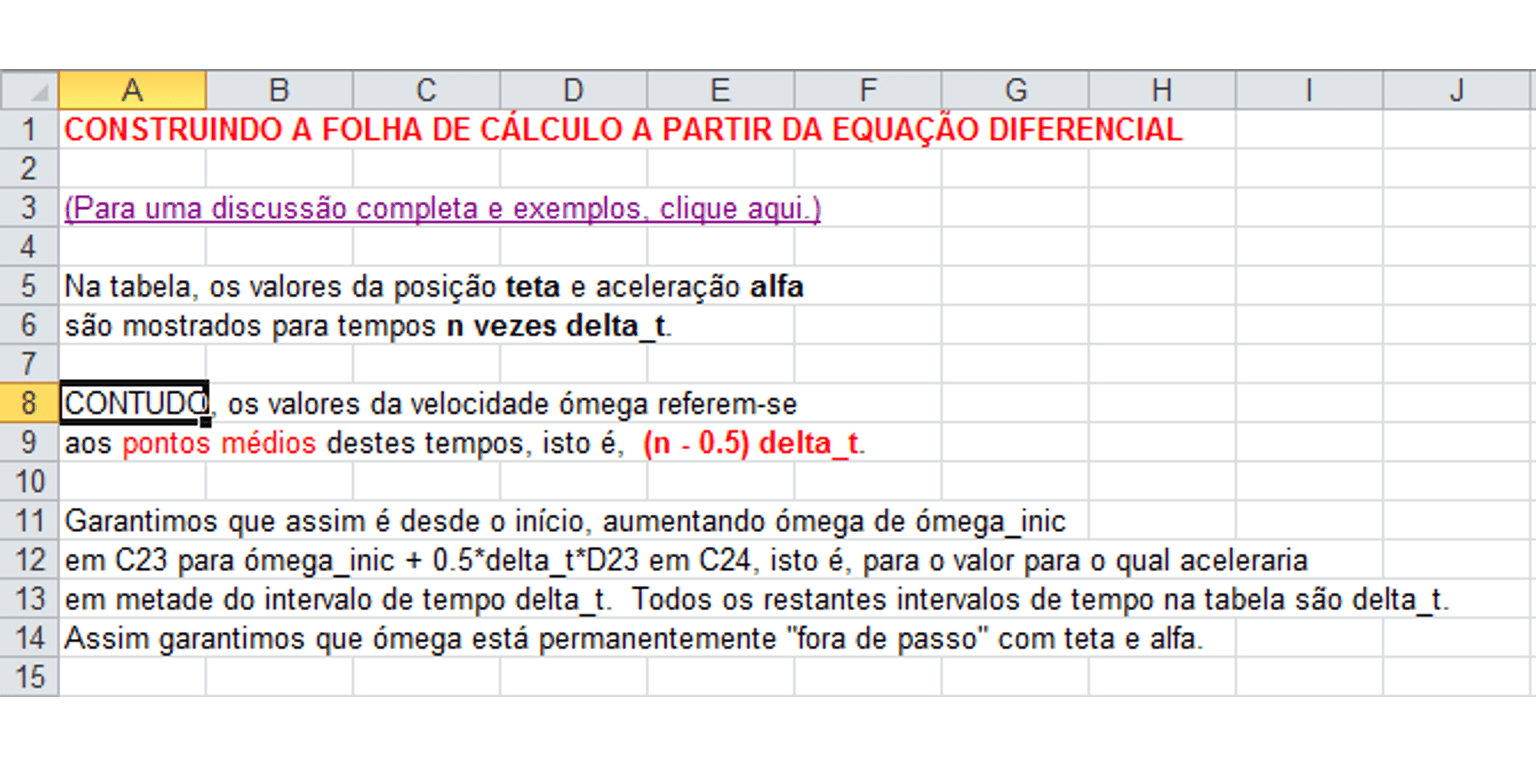Image resolution: width=1536 pixels, height=768 pixels.
Task: Click the fill handle of cell A8
Action: pos(206,422)
